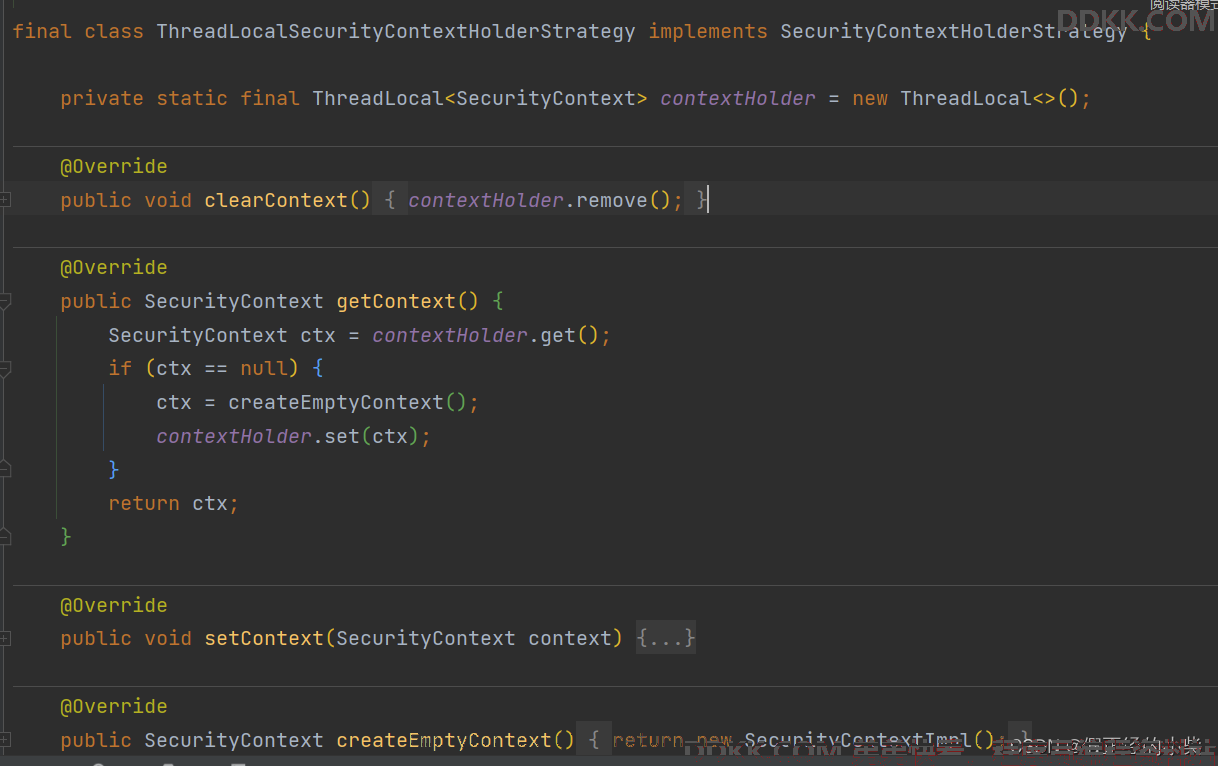
Task: Click the ThreadLocalSecurityContextHolderStrategy class name
Action: tap(395, 31)
